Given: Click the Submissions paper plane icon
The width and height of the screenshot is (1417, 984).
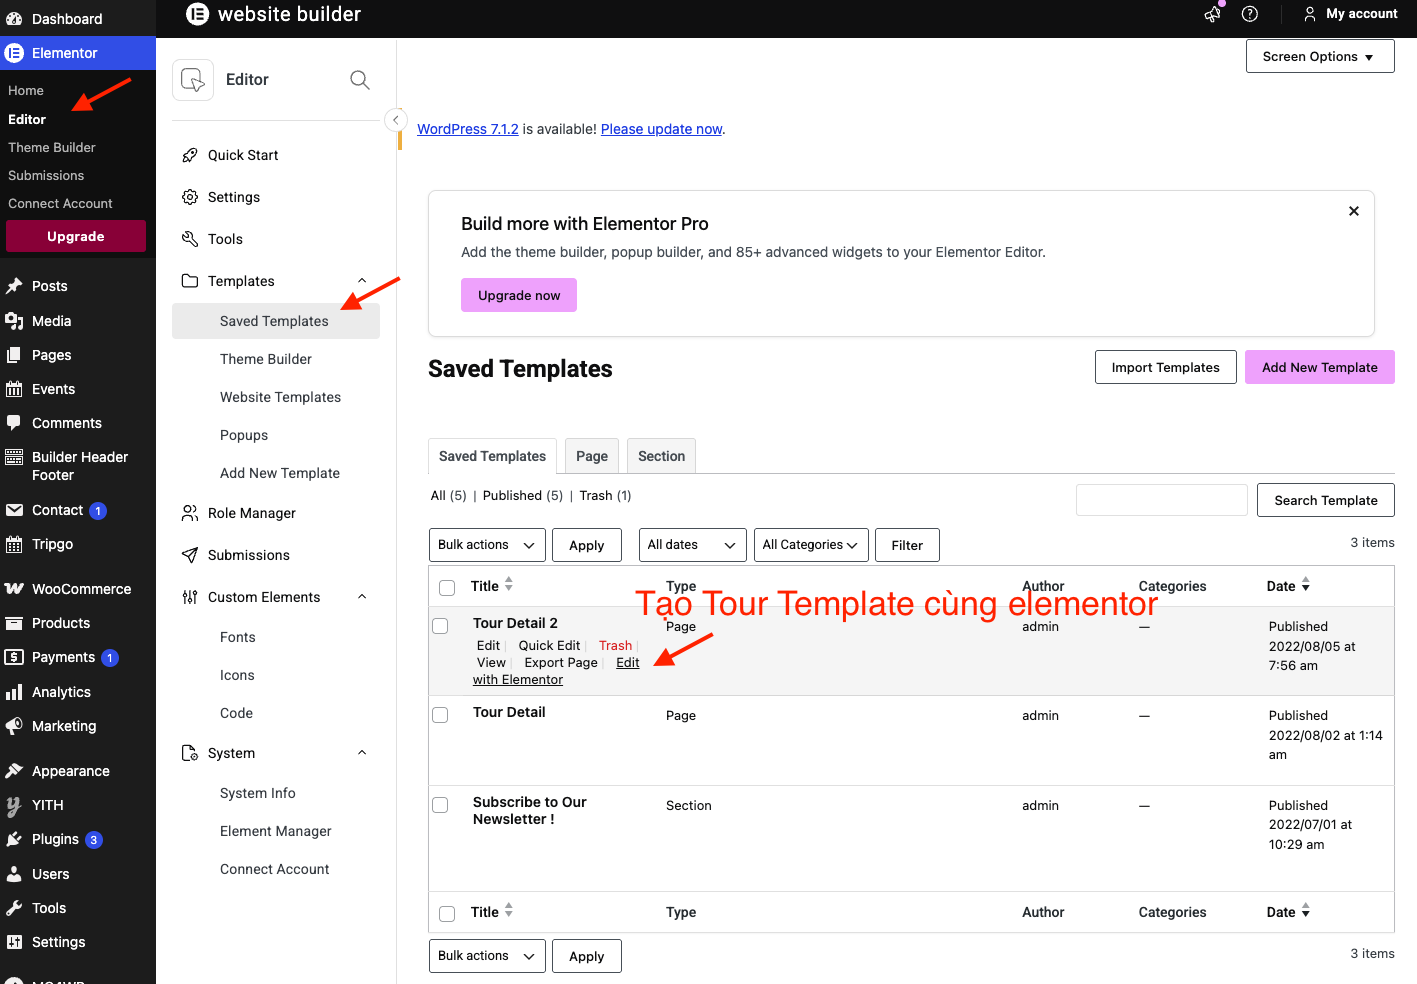Looking at the screenshot, I should [x=190, y=555].
